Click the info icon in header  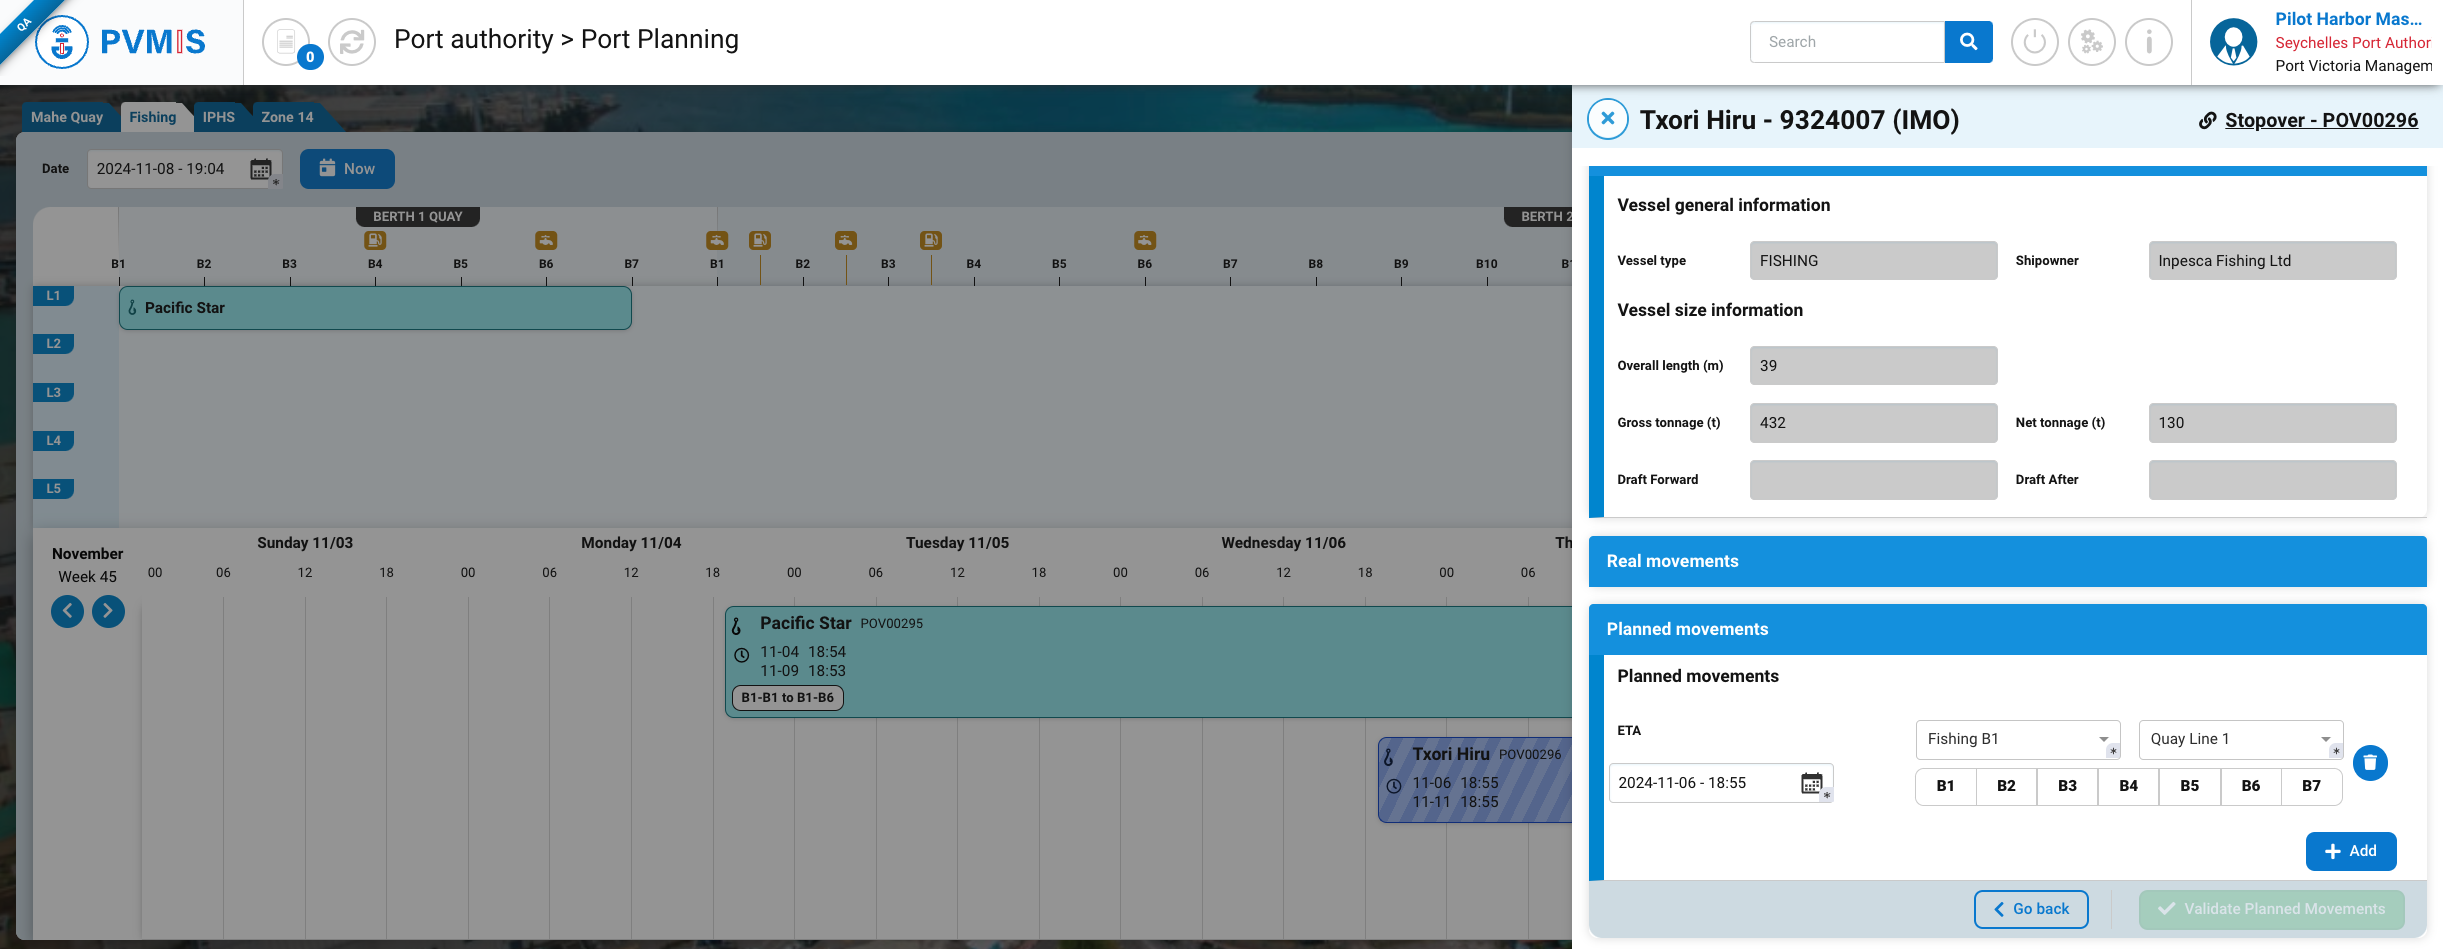coord(2148,42)
